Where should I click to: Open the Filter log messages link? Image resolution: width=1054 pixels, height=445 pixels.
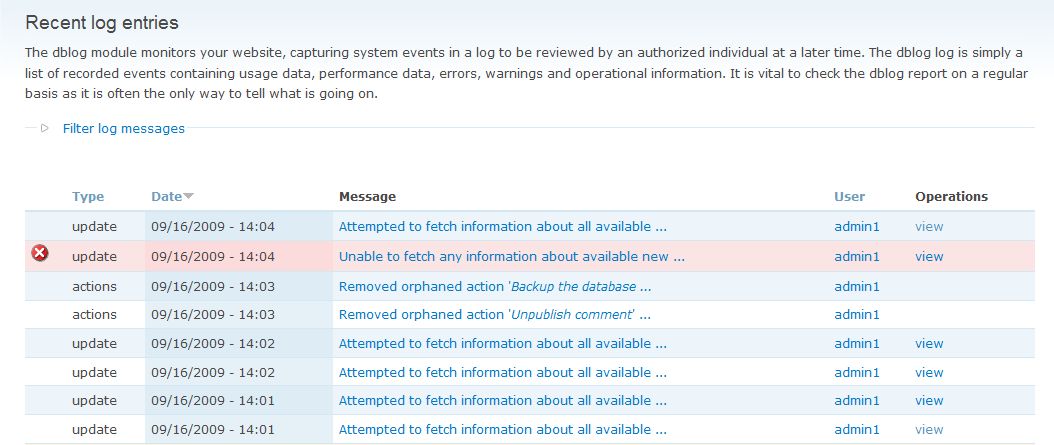(x=123, y=128)
